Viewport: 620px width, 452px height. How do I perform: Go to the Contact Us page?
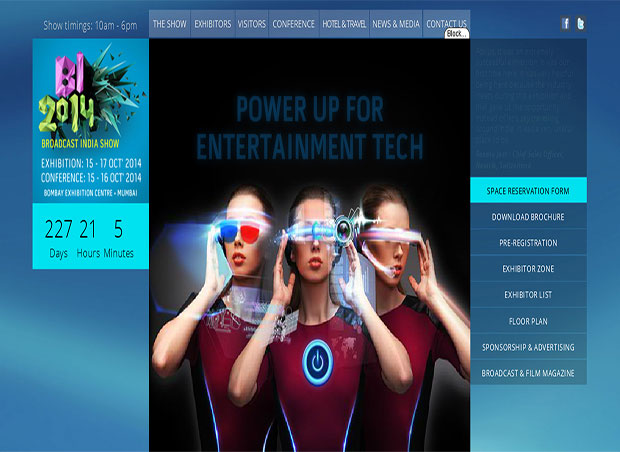446,22
